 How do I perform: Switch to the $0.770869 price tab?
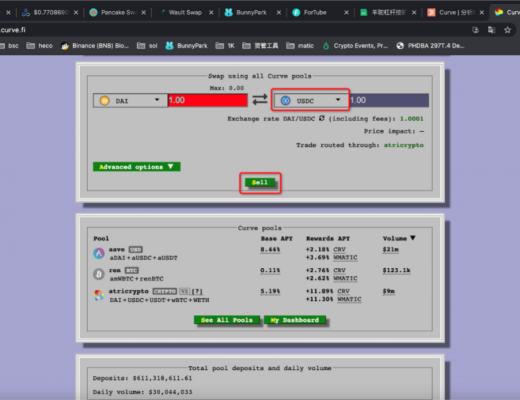[x=50, y=12]
